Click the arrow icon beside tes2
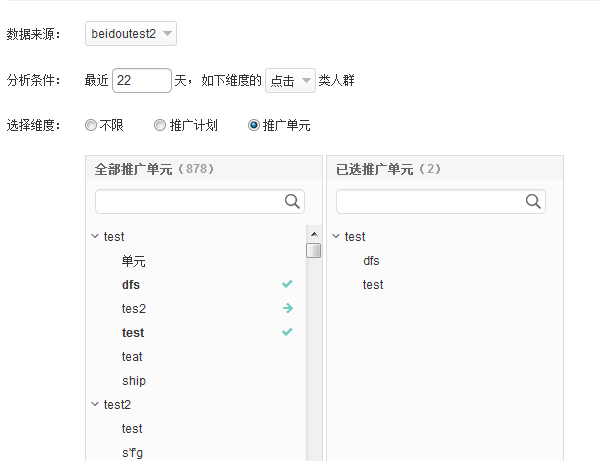Image resolution: width=600 pixels, height=461 pixels. click(287, 309)
